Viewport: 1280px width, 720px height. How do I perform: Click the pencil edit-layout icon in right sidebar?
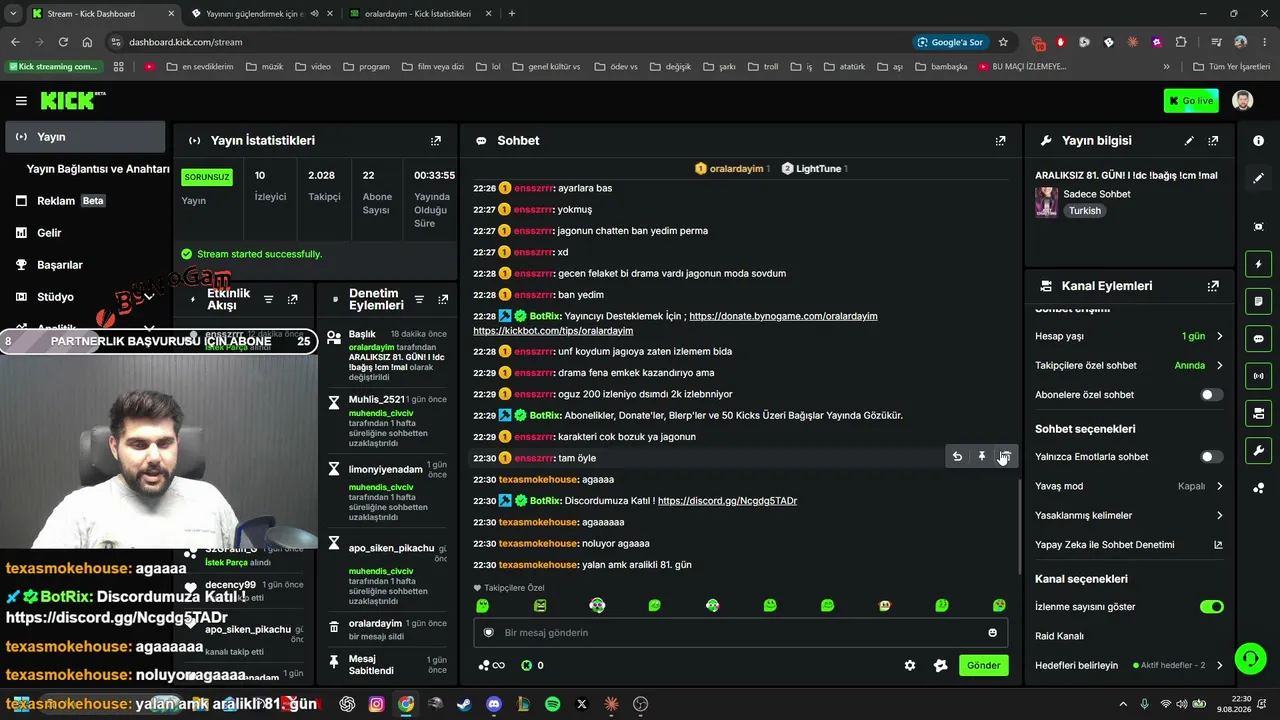pyautogui.click(x=1258, y=178)
